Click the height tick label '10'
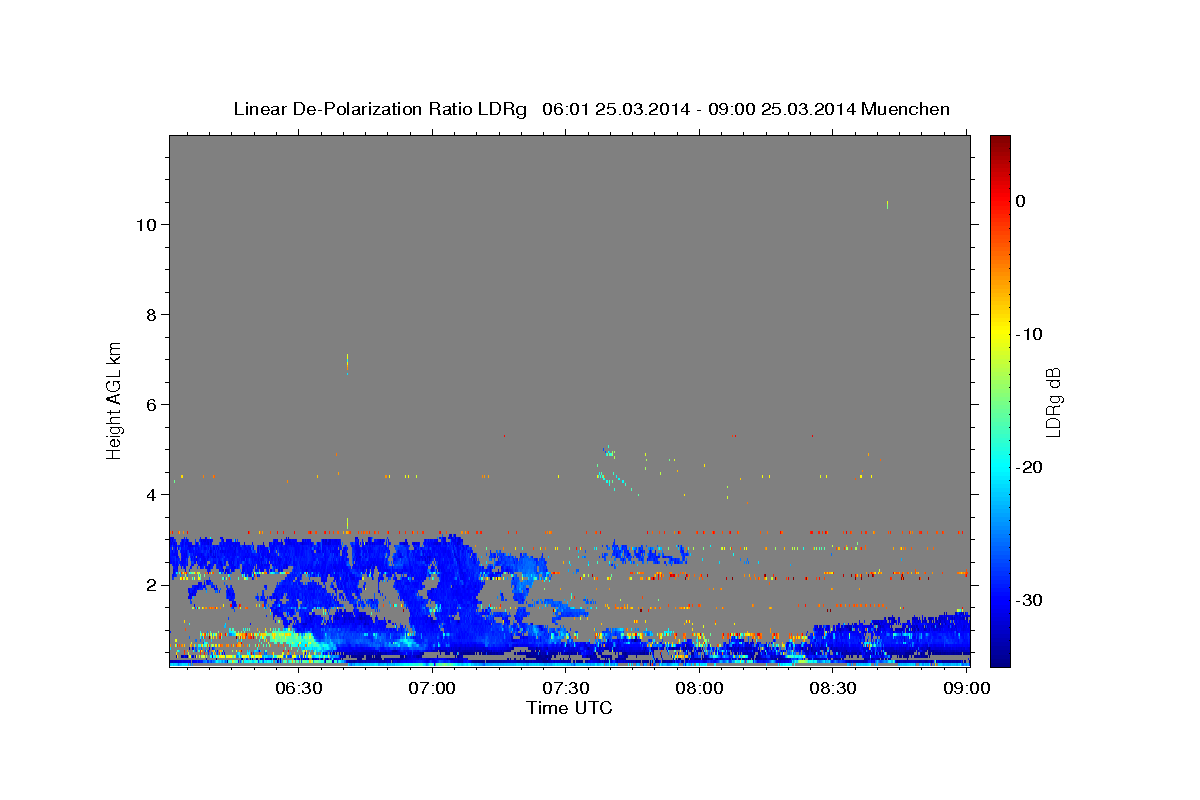The image size is (1200, 800). [x=145, y=225]
